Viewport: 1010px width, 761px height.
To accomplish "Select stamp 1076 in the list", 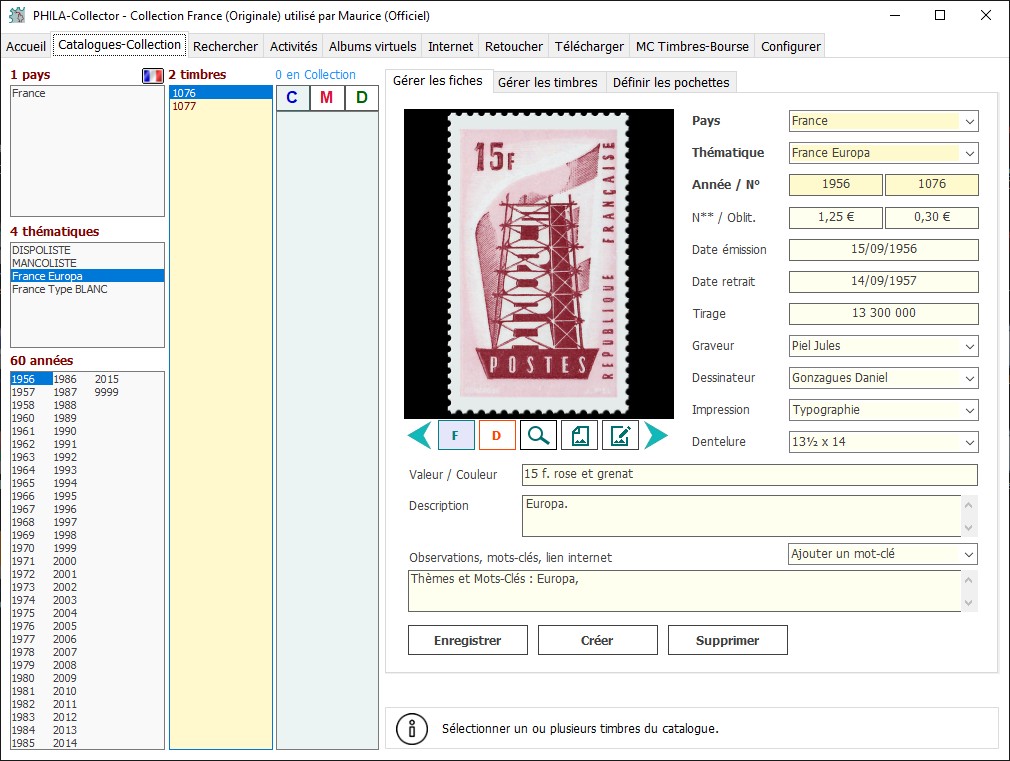I will tap(221, 93).
